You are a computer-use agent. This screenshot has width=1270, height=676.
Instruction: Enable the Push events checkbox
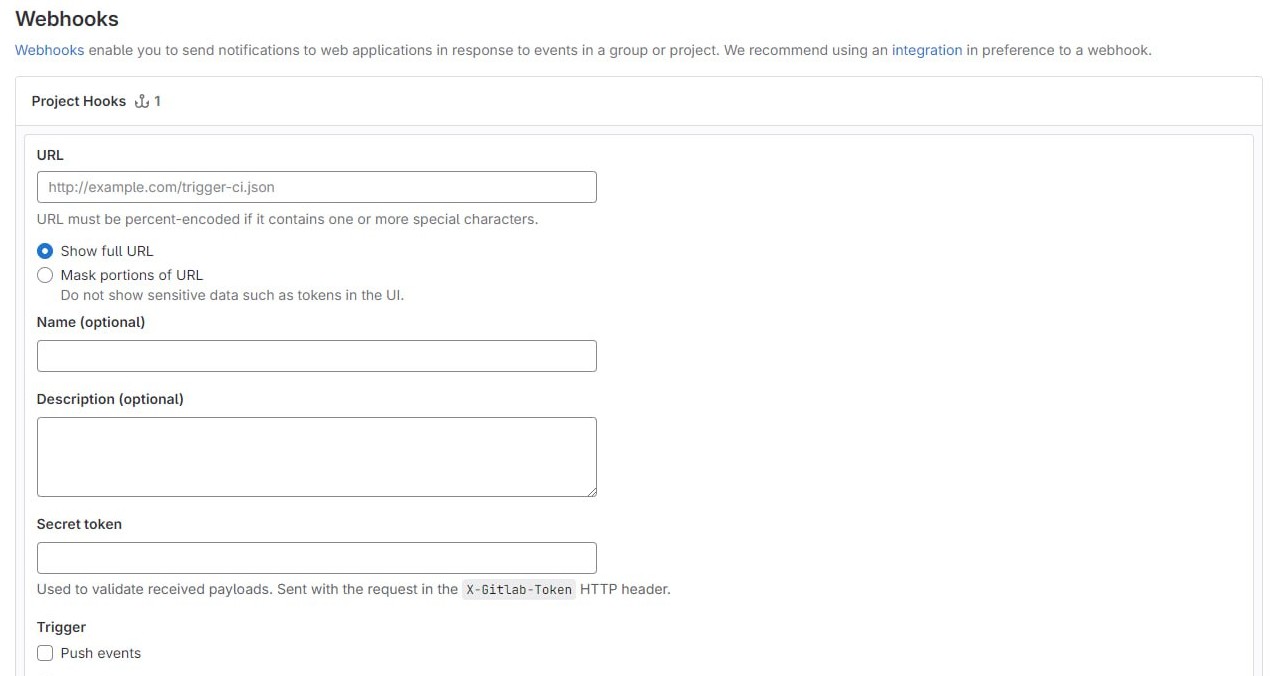tap(45, 653)
